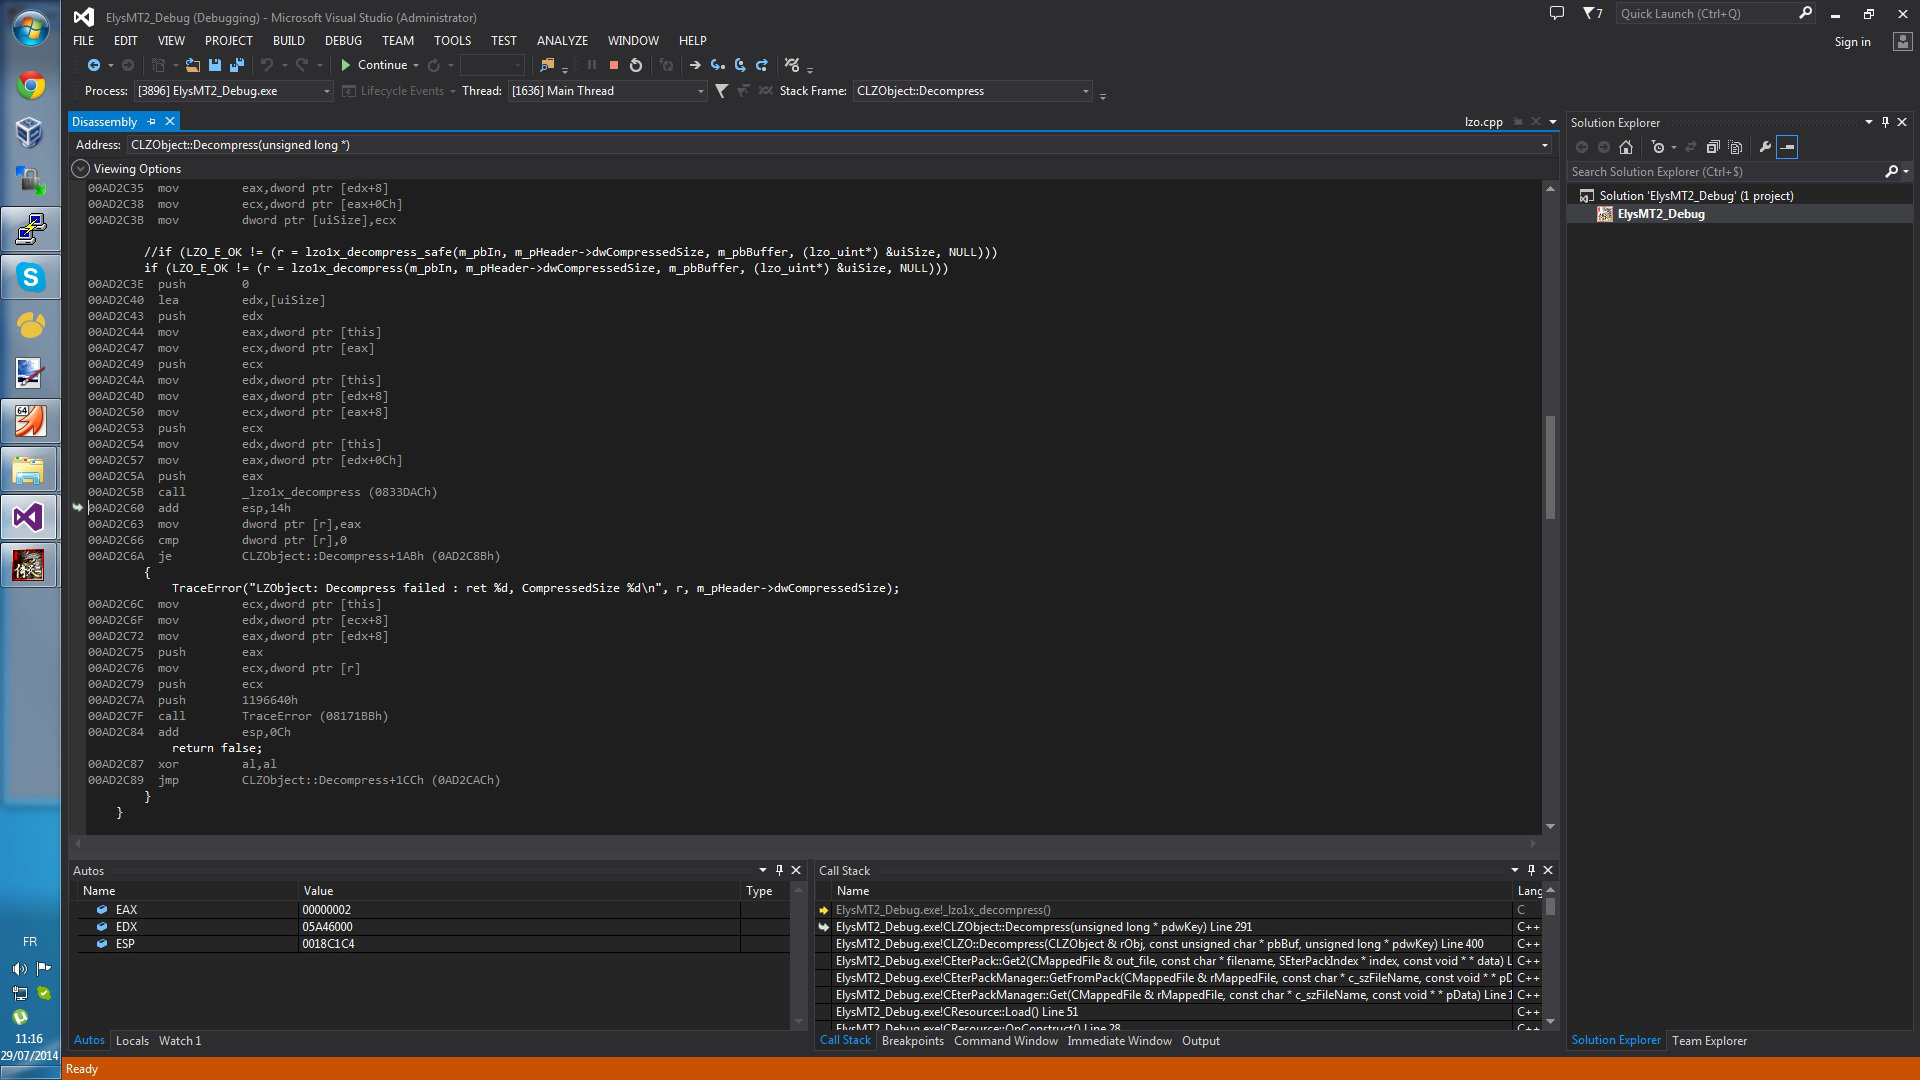Screen dimensions: 1920x1080
Task: Click the disassembly vertical scrollbar thumb
Action: pos(1550,466)
